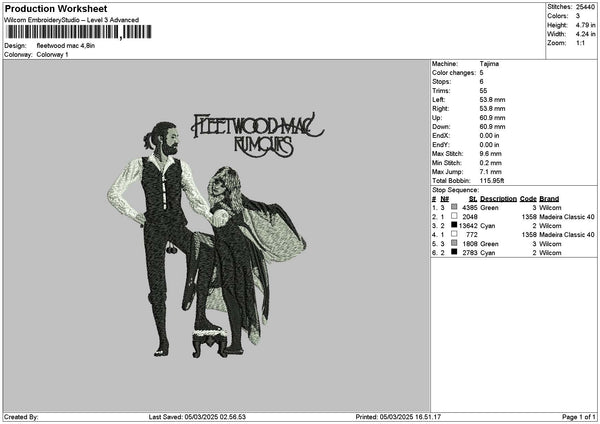This screenshot has height=424, width=600.
Task: Click 'Last Saved: 05/03/2025 02.56.53' footer text
Action: (x=197, y=417)
